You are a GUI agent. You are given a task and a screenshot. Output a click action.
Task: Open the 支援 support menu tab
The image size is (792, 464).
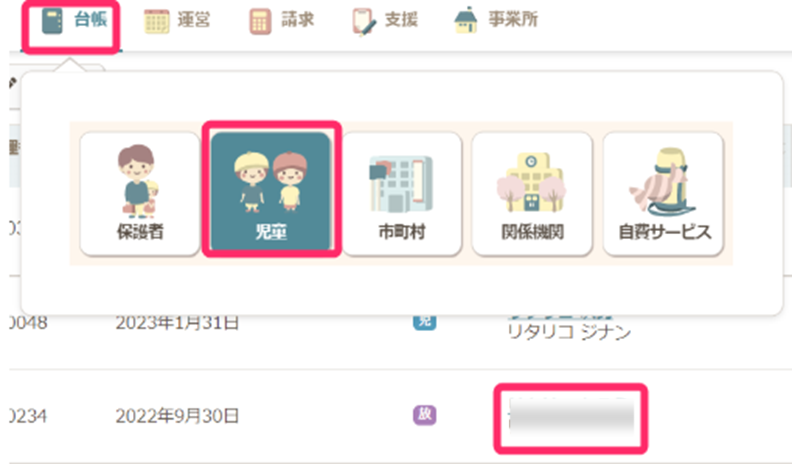(385, 21)
